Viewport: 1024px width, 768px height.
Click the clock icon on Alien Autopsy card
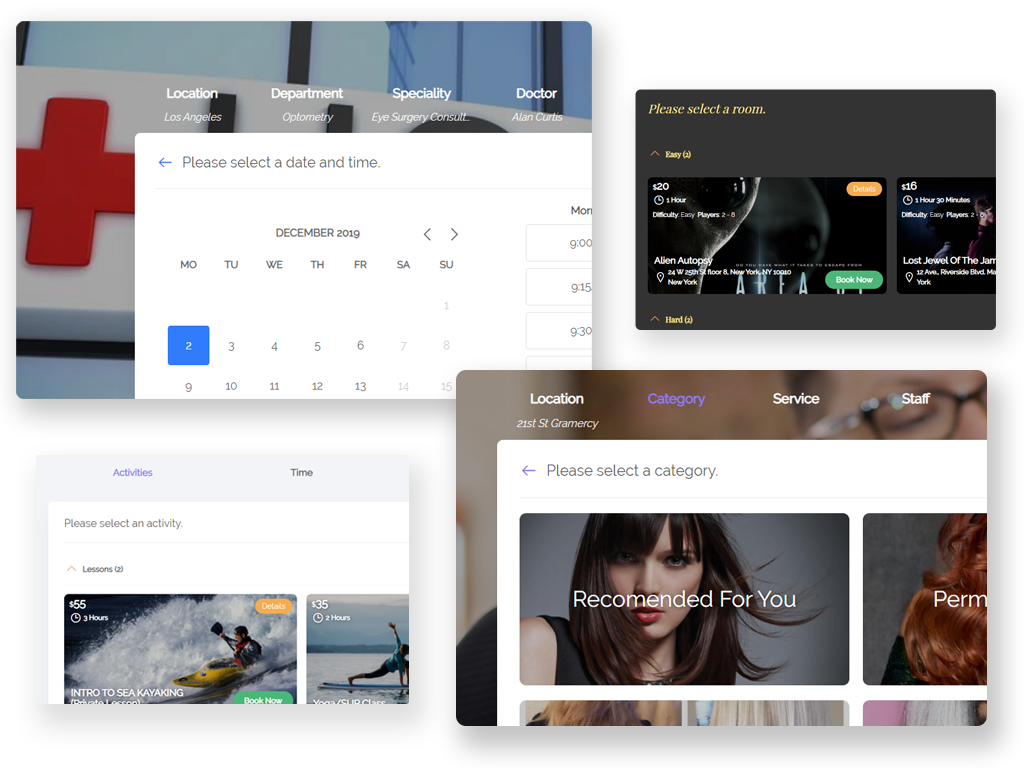[x=658, y=200]
